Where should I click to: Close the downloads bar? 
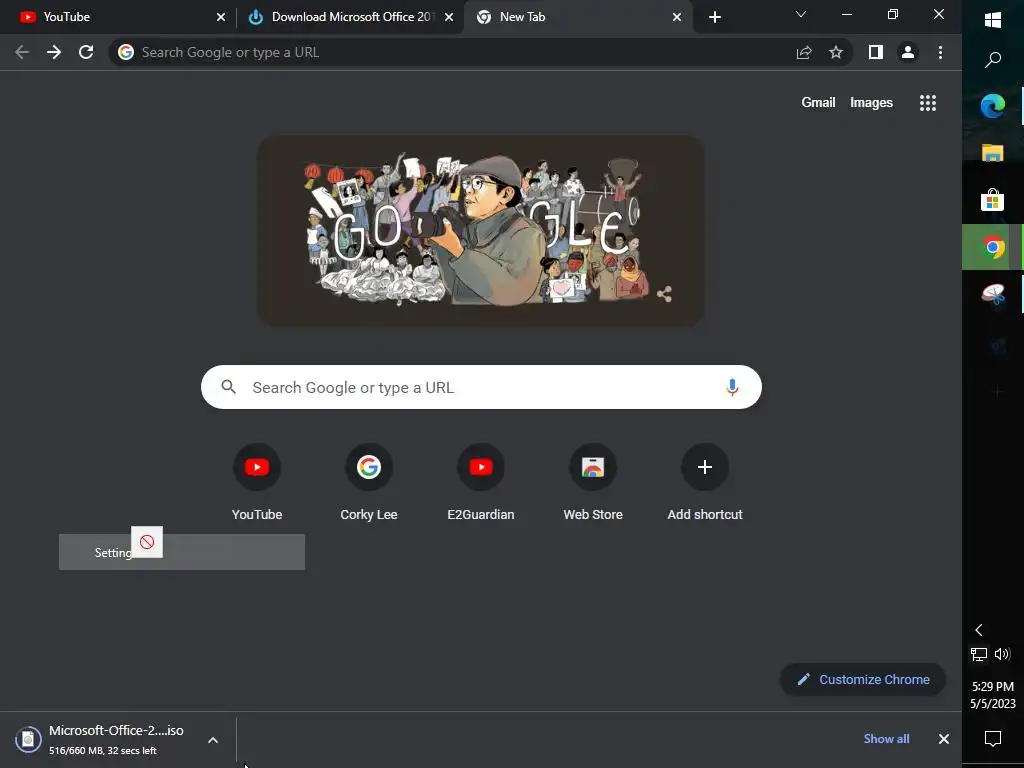pyautogui.click(x=944, y=739)
